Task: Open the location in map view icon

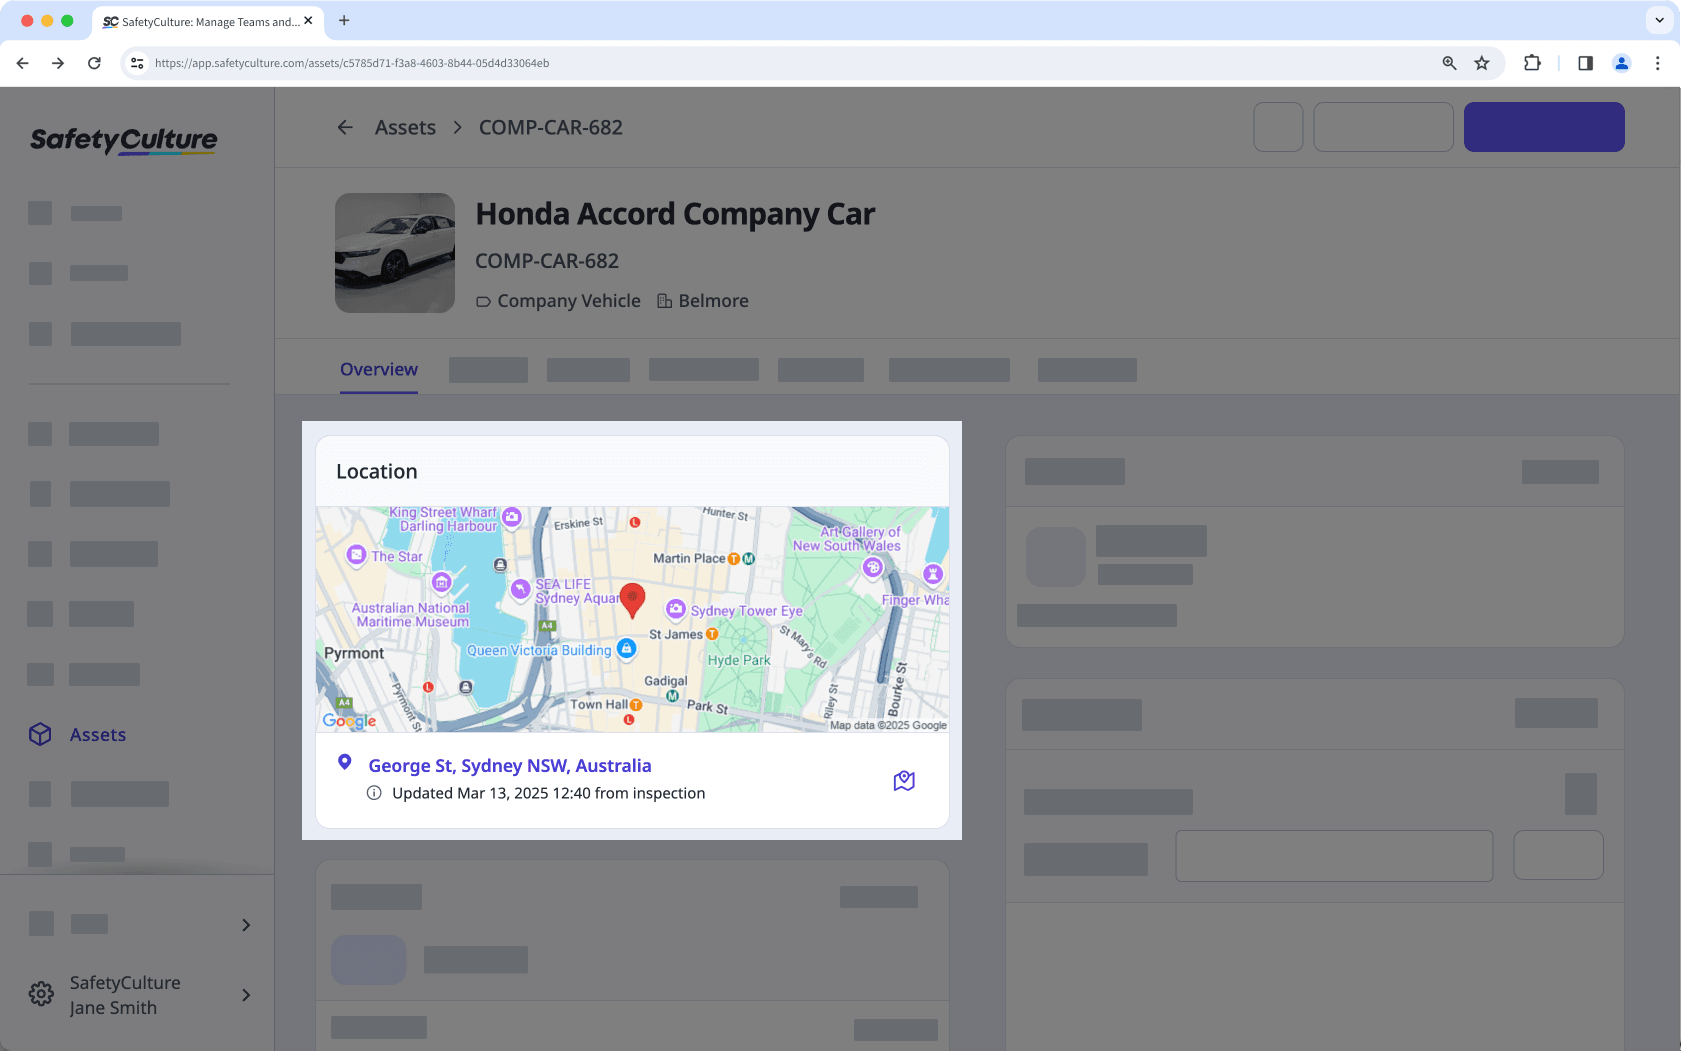Action: pyautogui.click(x=904, y=780)
